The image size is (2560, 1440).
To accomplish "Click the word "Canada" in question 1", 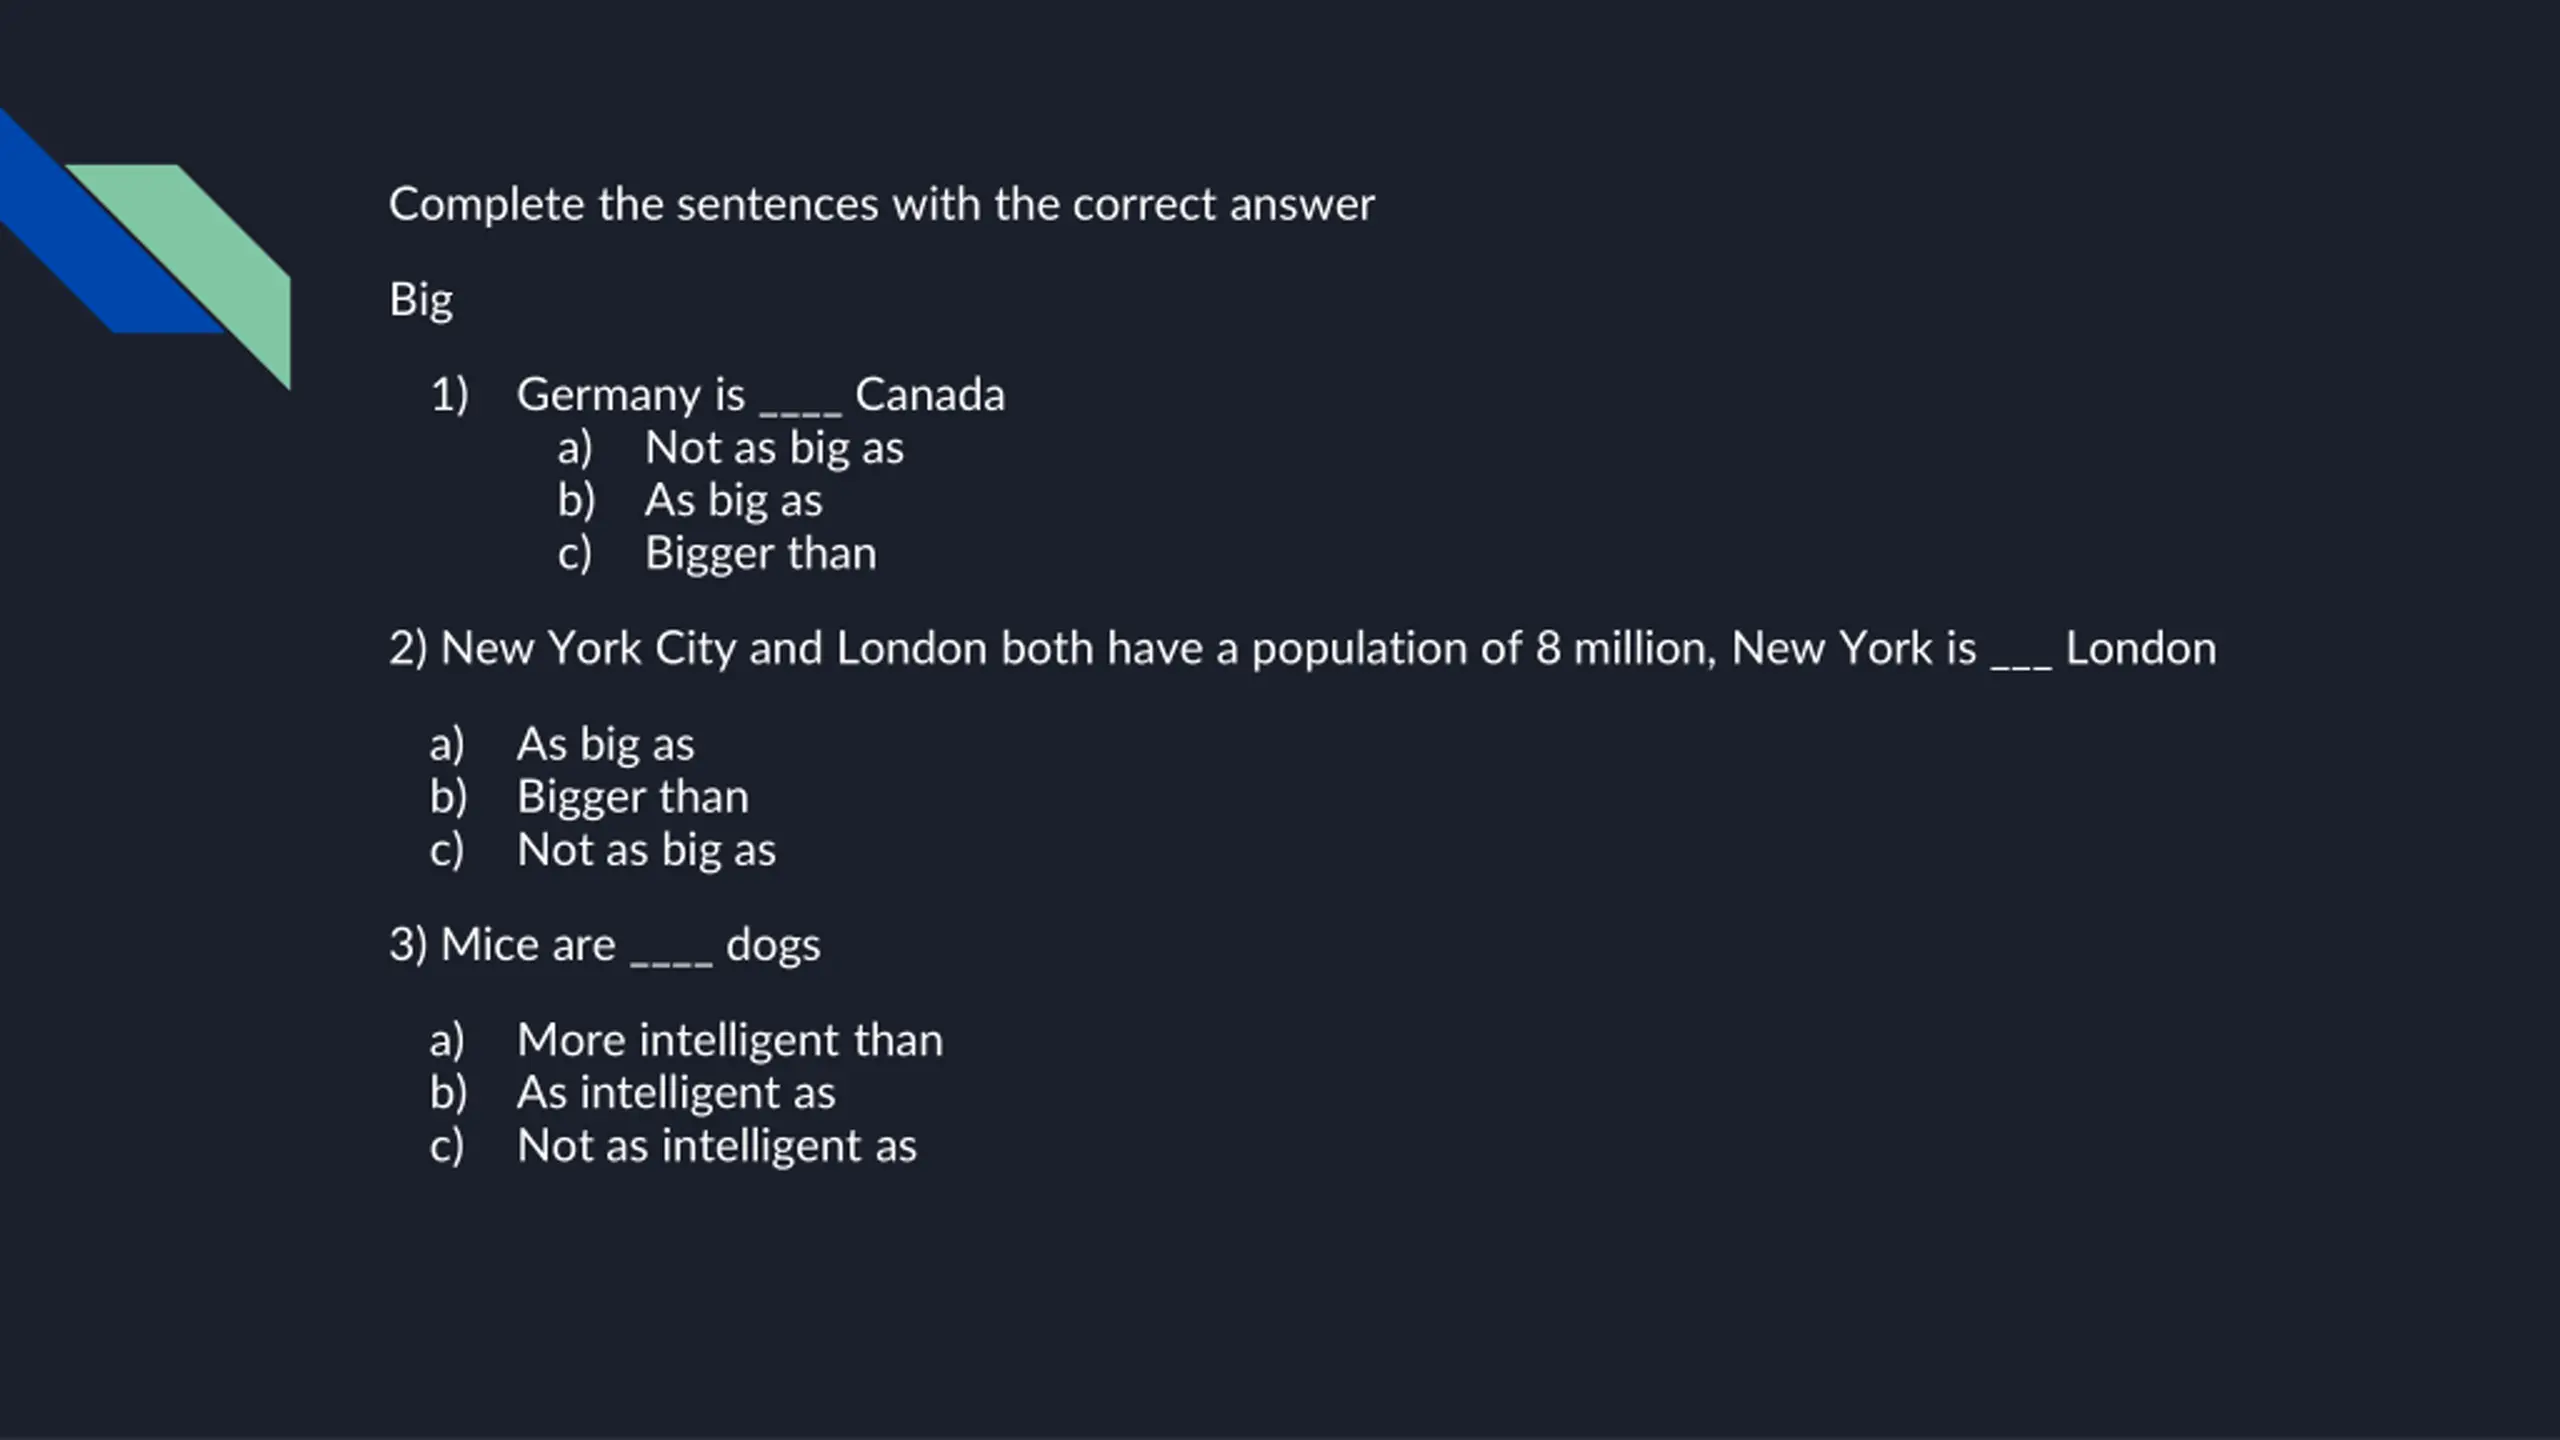I will 929,394.
